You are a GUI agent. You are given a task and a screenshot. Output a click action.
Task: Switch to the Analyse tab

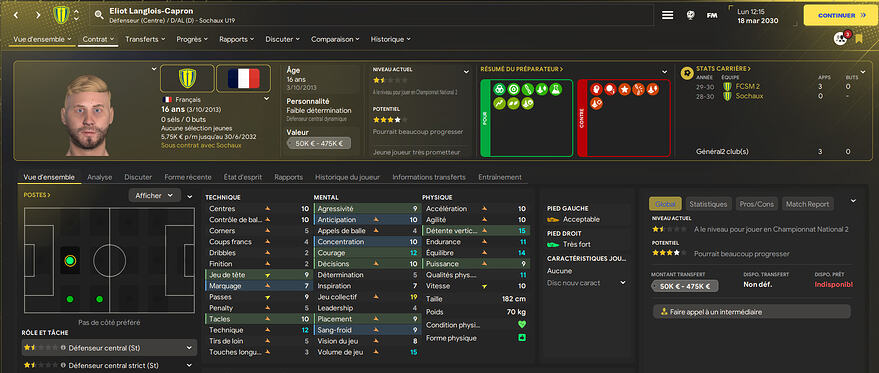pos(100,177)
